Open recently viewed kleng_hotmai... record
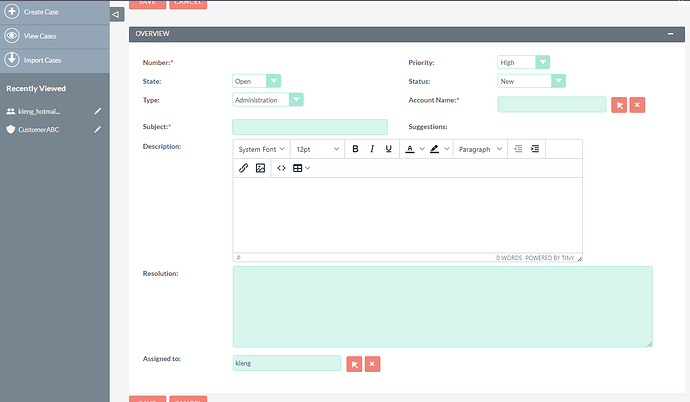The image size is (690, 402). [39, 111]
